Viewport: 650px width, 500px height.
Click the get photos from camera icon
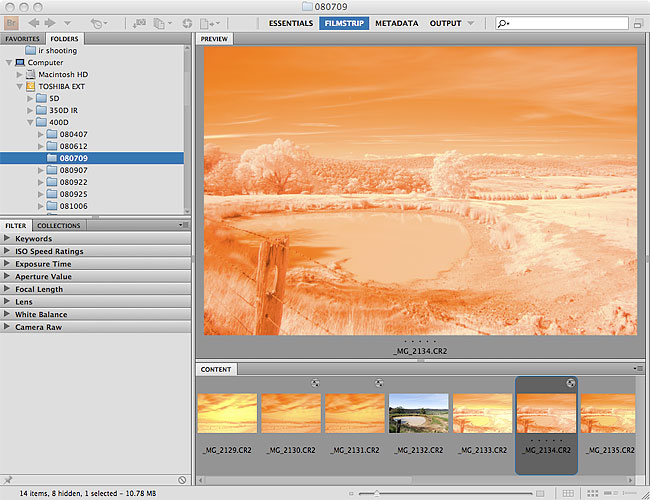pos(138,22)
